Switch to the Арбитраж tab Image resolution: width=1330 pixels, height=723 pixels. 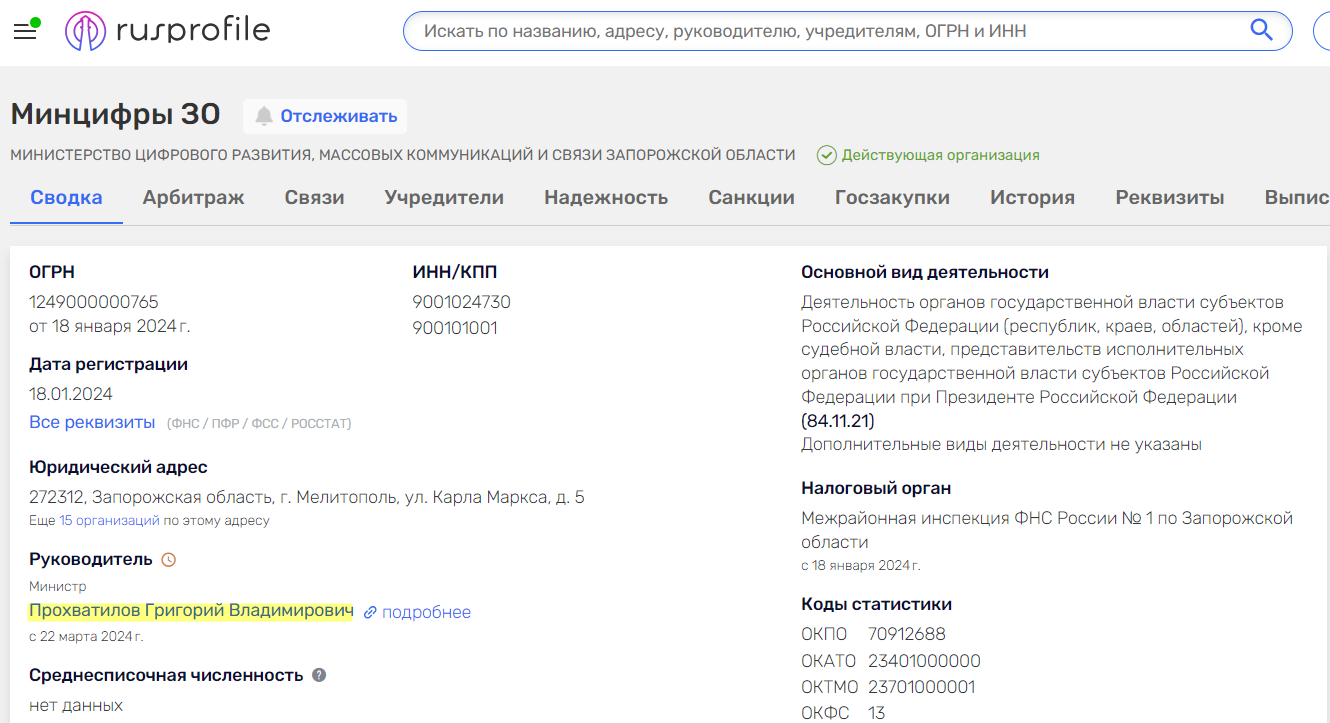193,197
